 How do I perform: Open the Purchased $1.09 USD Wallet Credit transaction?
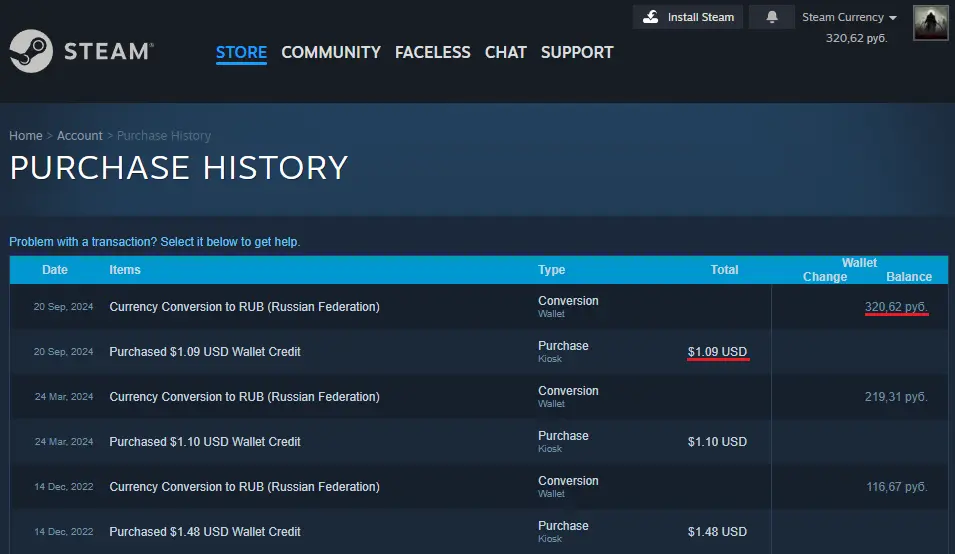[x=205, y=352]
